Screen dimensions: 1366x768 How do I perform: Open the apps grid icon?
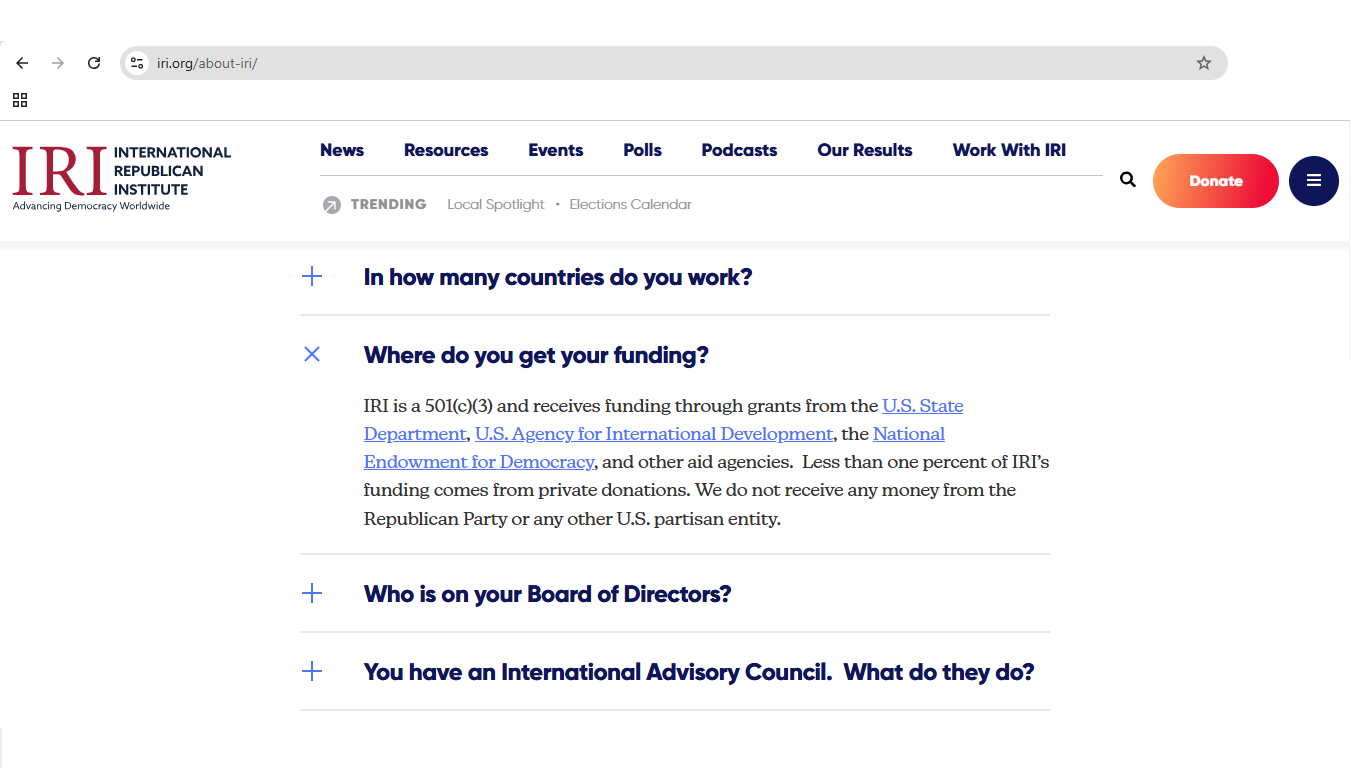(x=20, y=100)
